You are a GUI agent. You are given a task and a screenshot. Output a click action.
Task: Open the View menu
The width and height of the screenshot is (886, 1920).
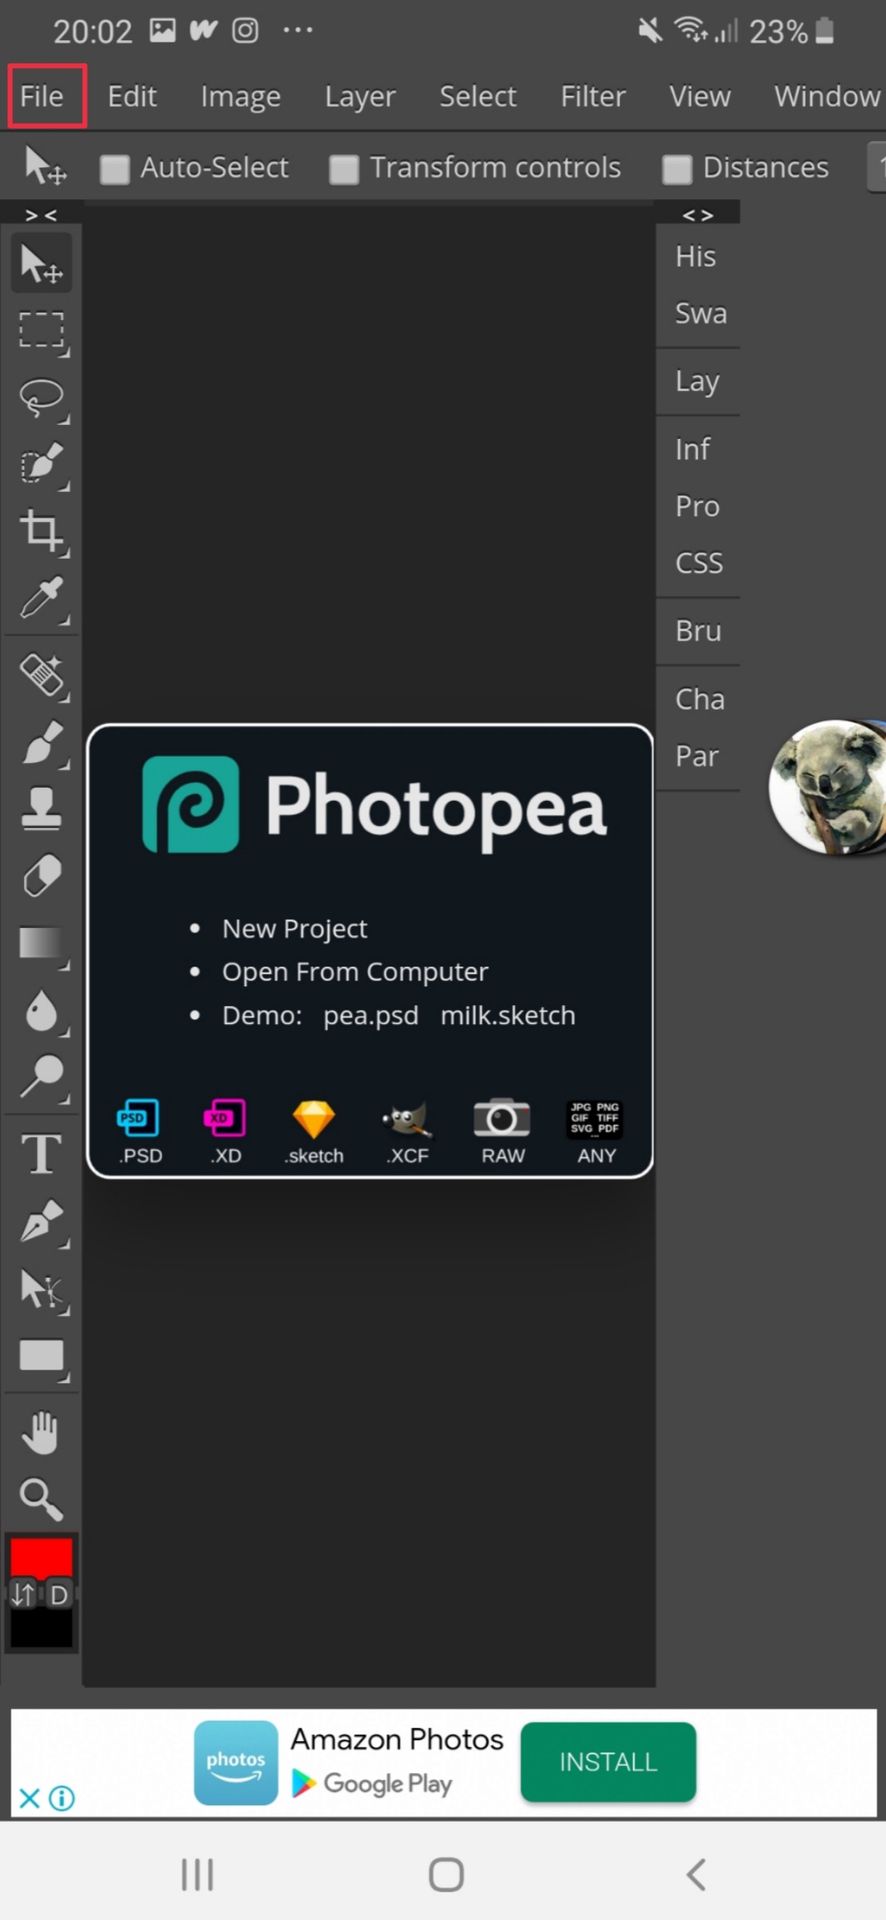point(700,96)
